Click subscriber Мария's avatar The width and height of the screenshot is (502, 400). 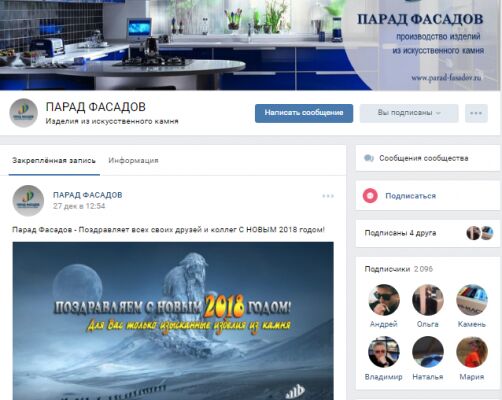[472, 352]
